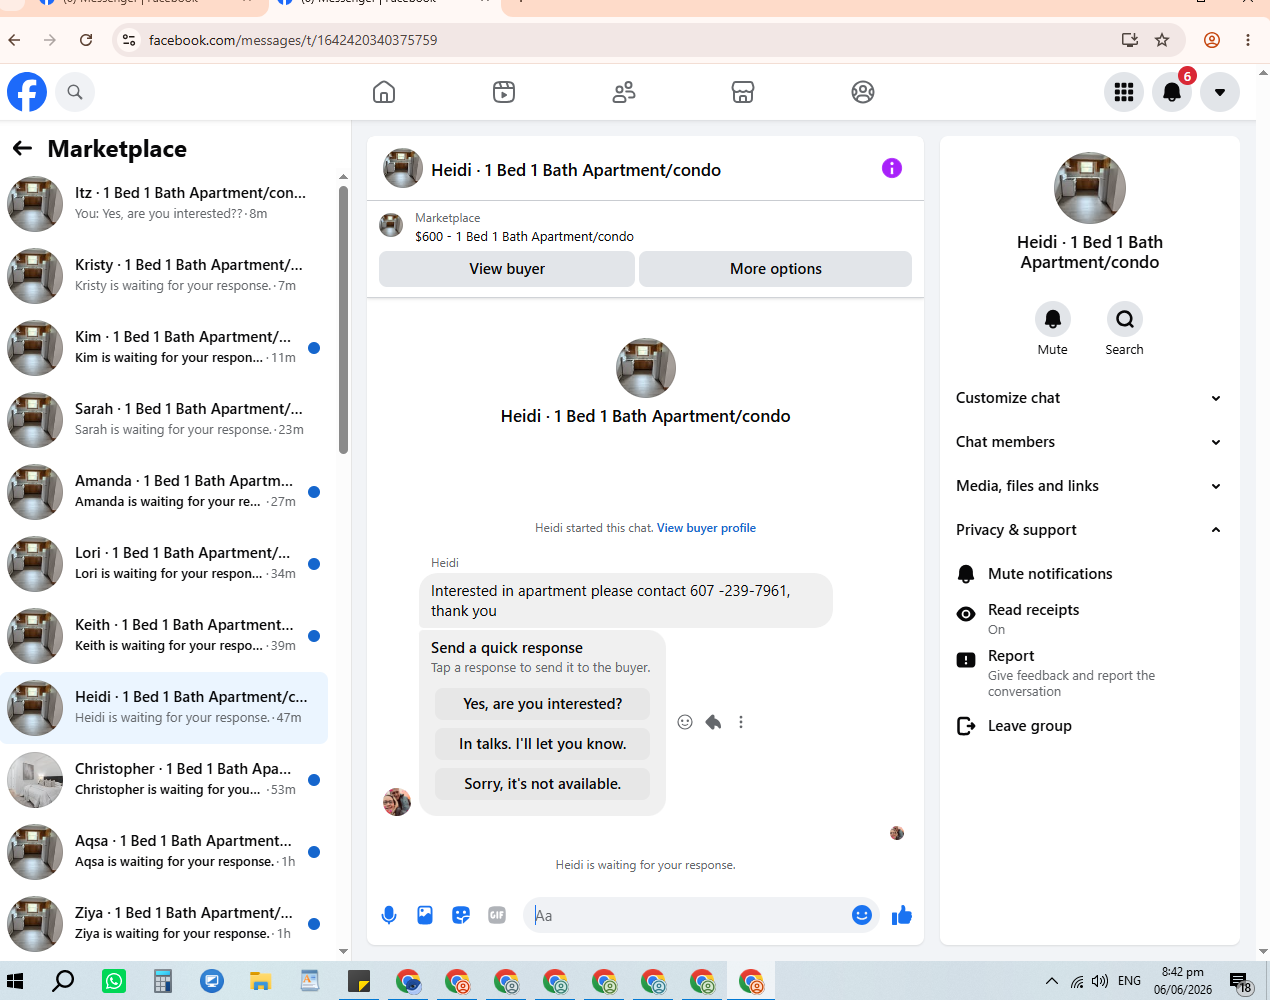Open Kristy conversation in list
This screenshot has width=1270, height=1000.
164,276
